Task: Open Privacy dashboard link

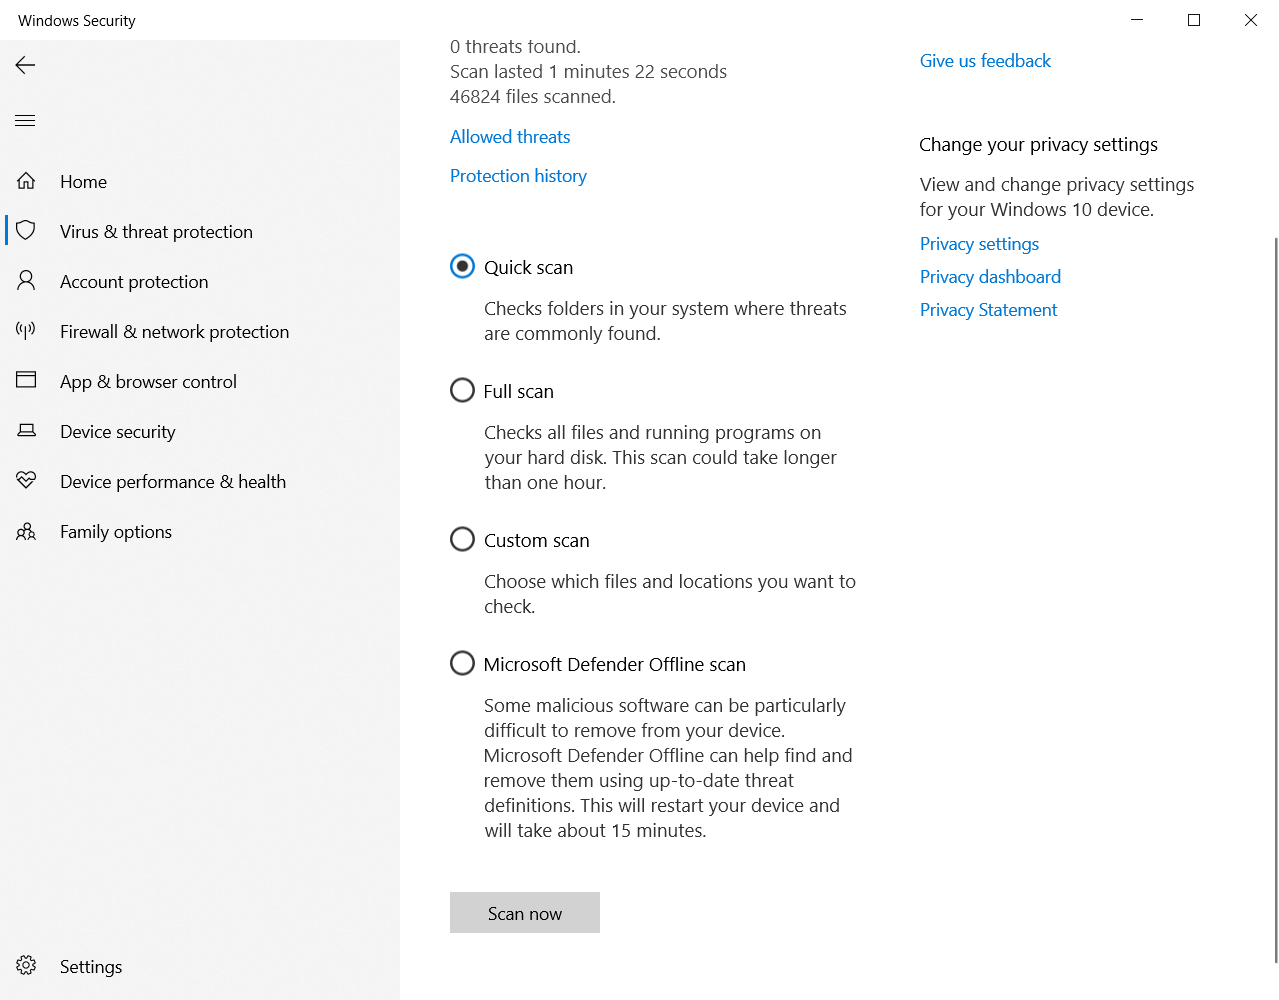Action: point(990,277)
